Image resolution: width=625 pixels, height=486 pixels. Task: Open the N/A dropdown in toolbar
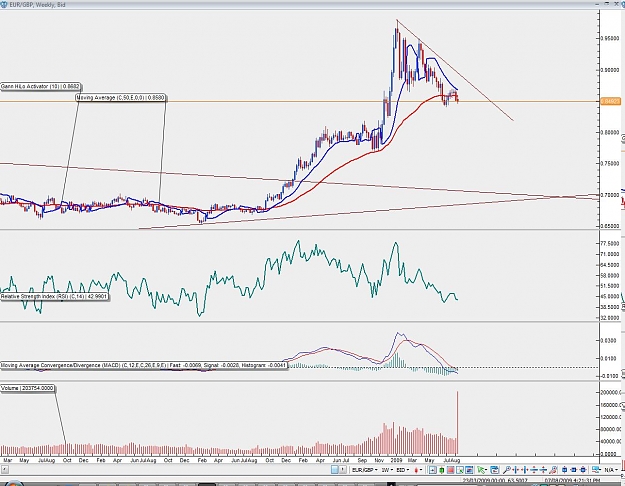[x=611, y=470]
